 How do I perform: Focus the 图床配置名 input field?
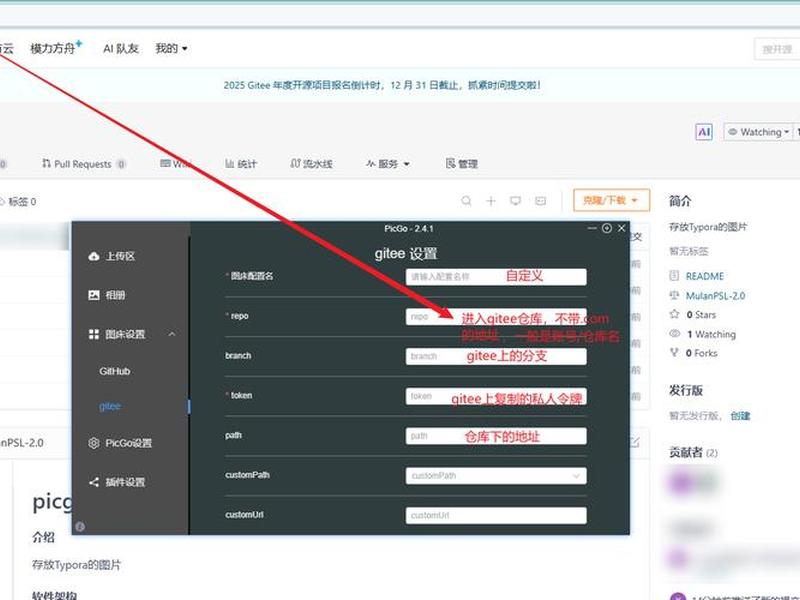496,277
